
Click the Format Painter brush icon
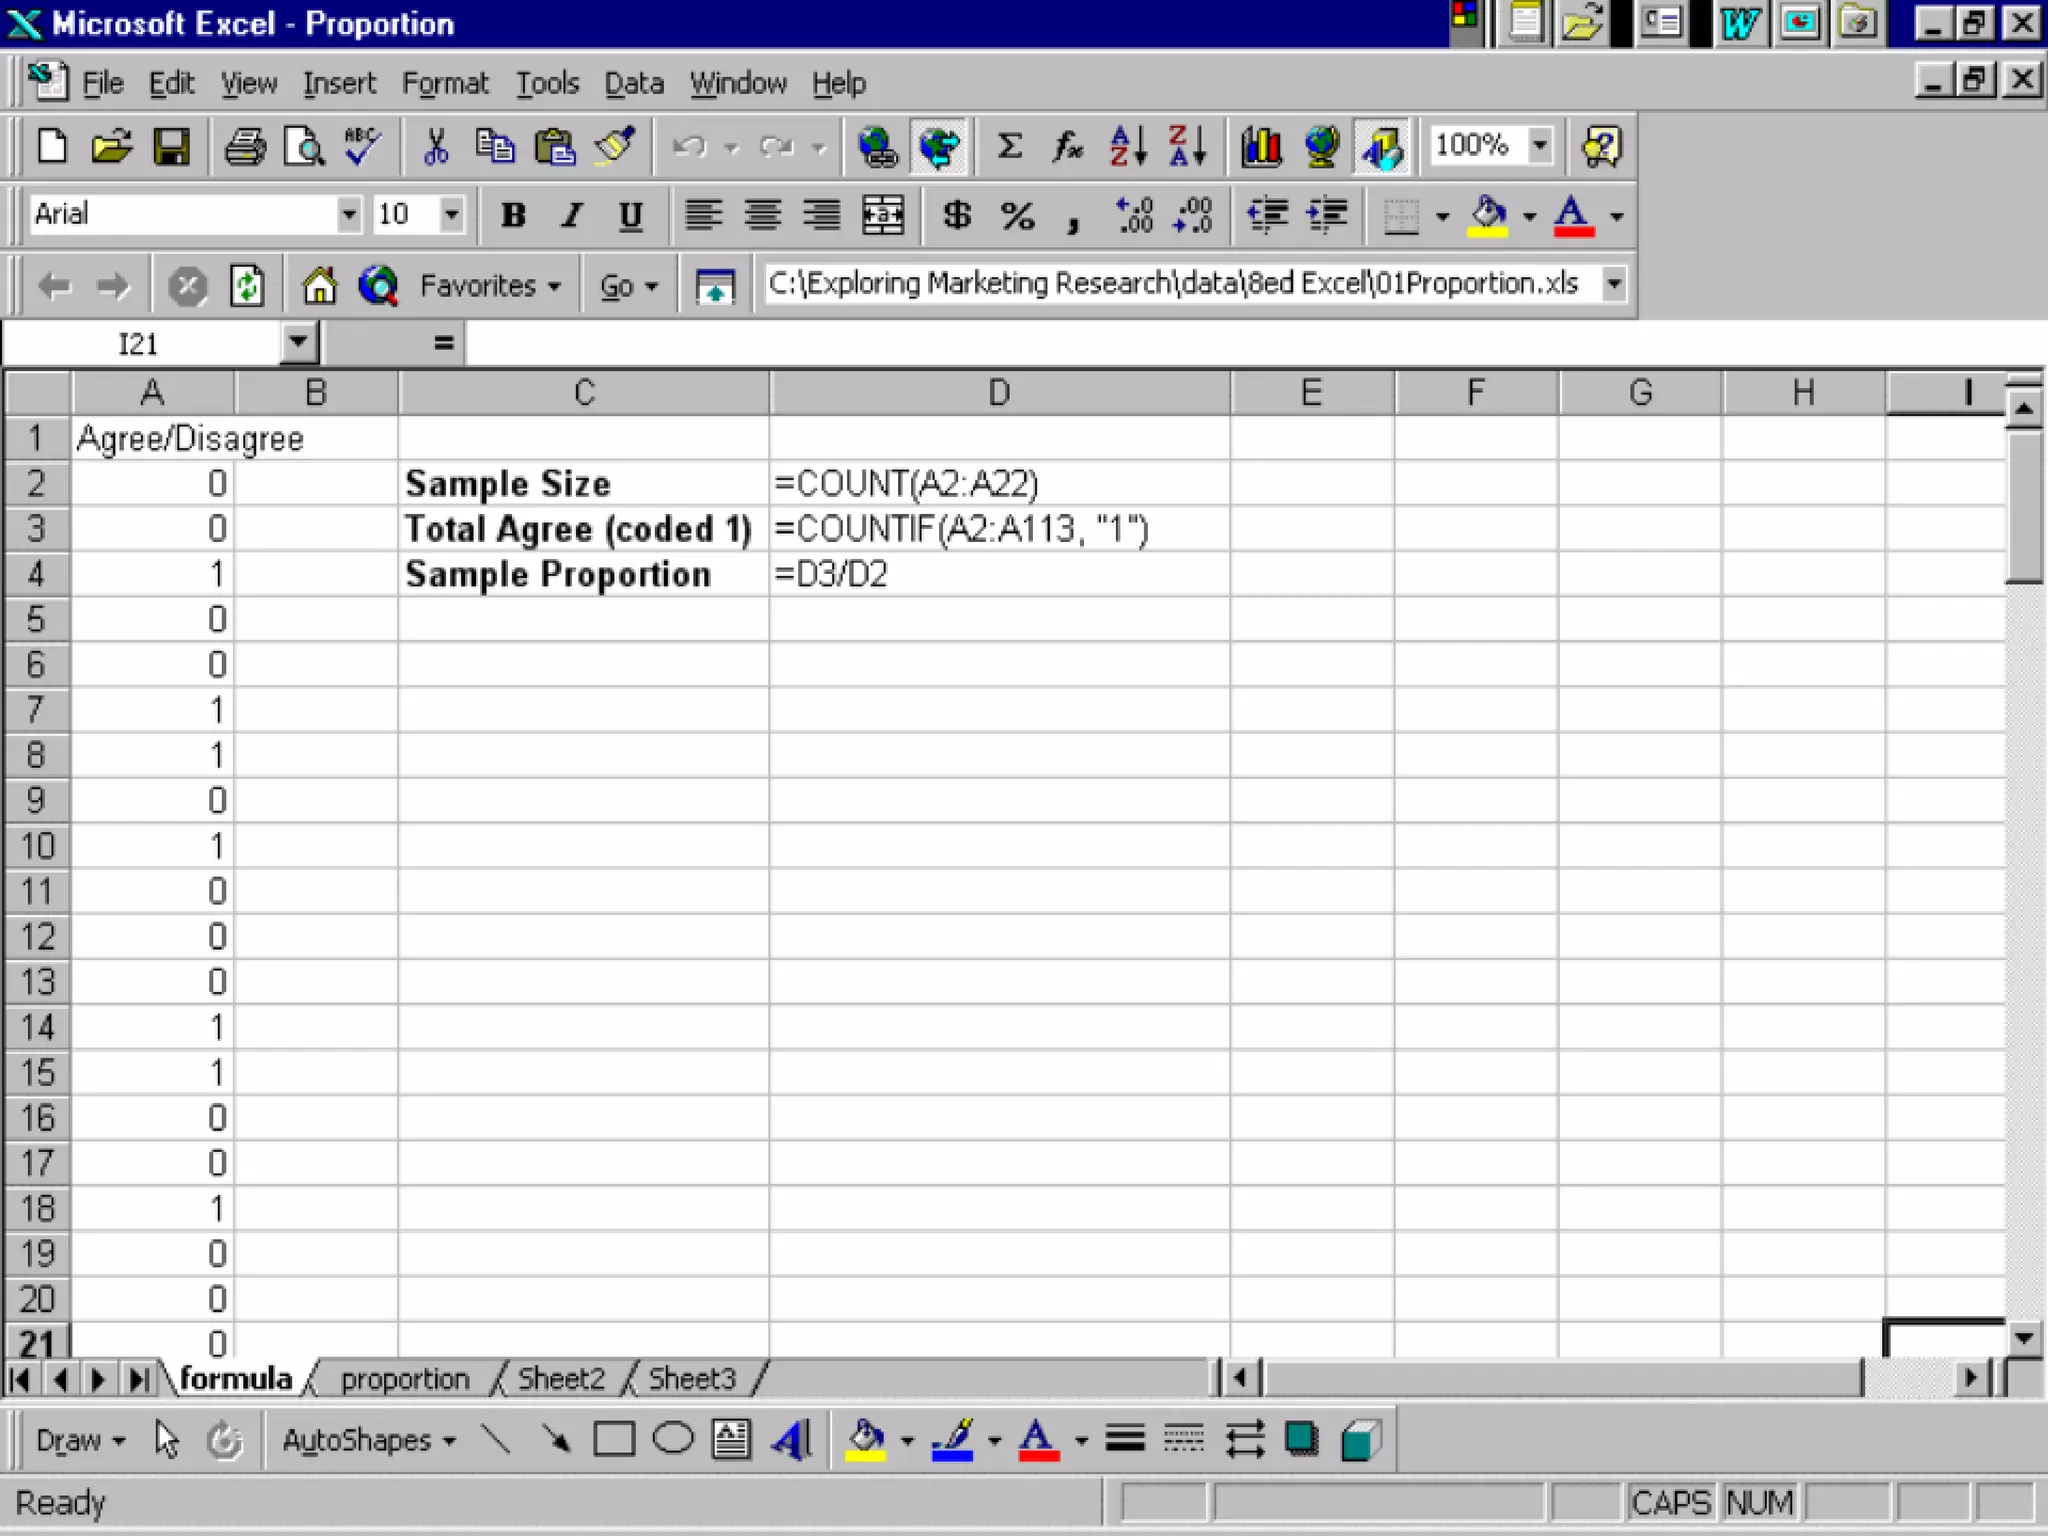615,147
